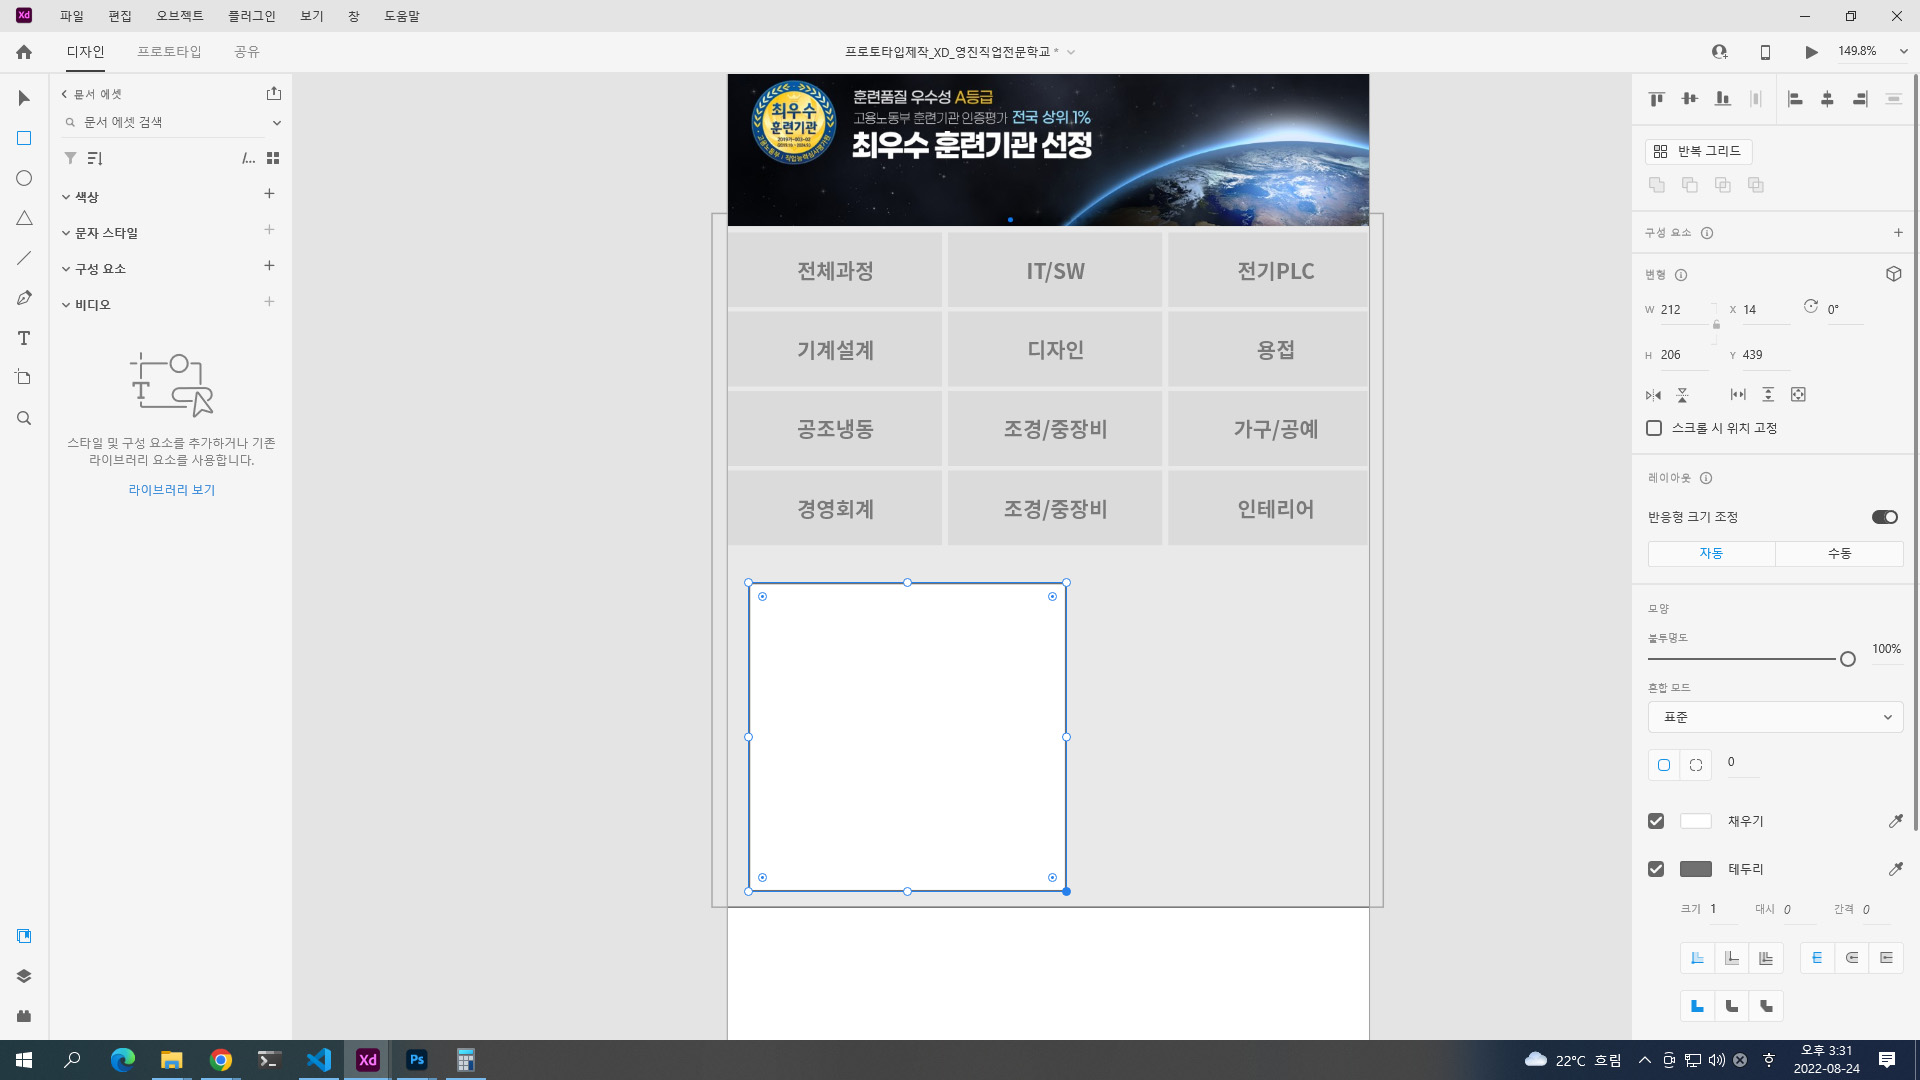Screen dimensions: 1920x1080
Task: Click the desktop preview play button
Action: click(x=1811, y=52)
